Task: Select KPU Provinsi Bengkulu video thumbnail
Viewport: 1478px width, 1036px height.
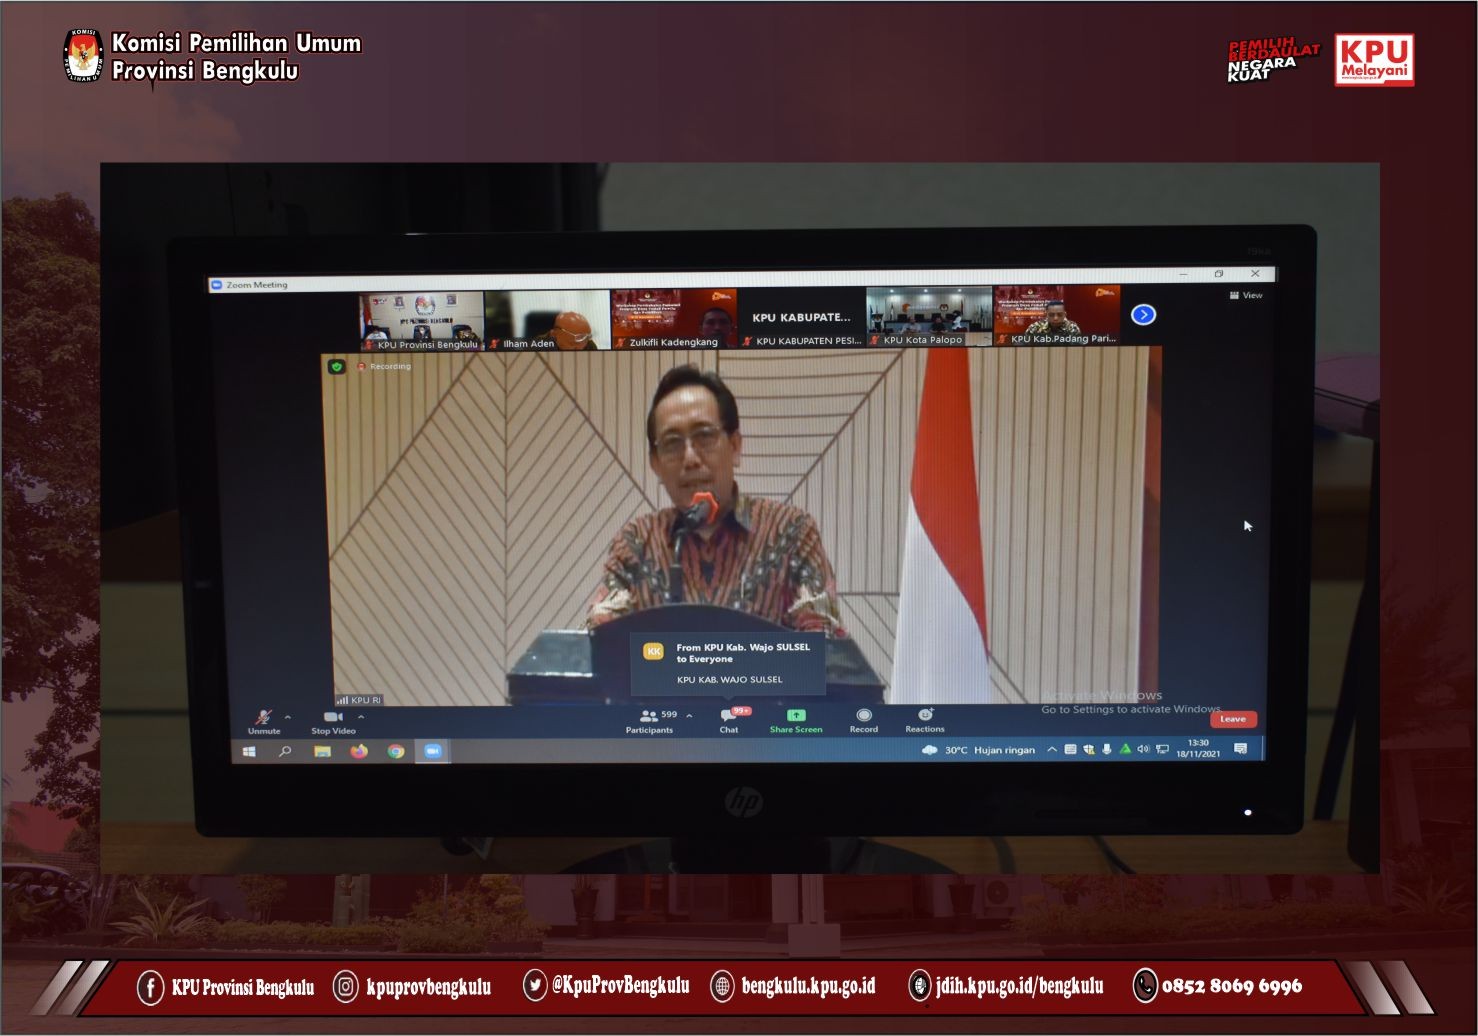Action: coord(422,320)
